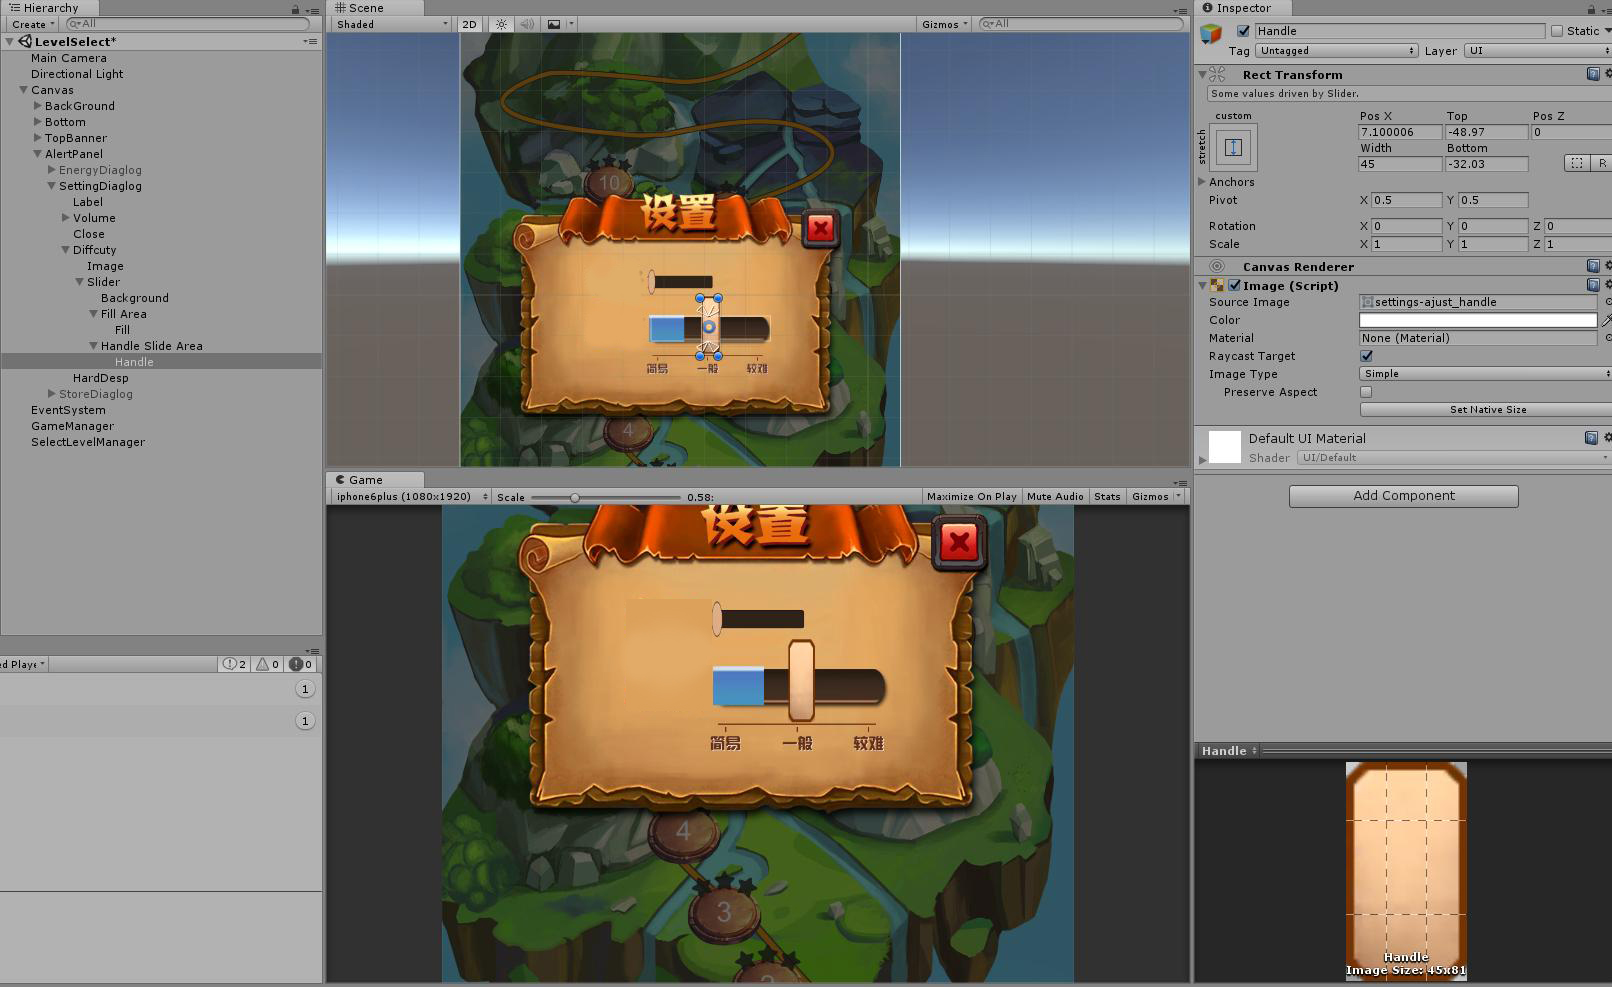Image resolution: width=1612 pixels, height=987 pixels.
Task: Open Rect Transform help book icon
Action: (x=1592, y=74)
